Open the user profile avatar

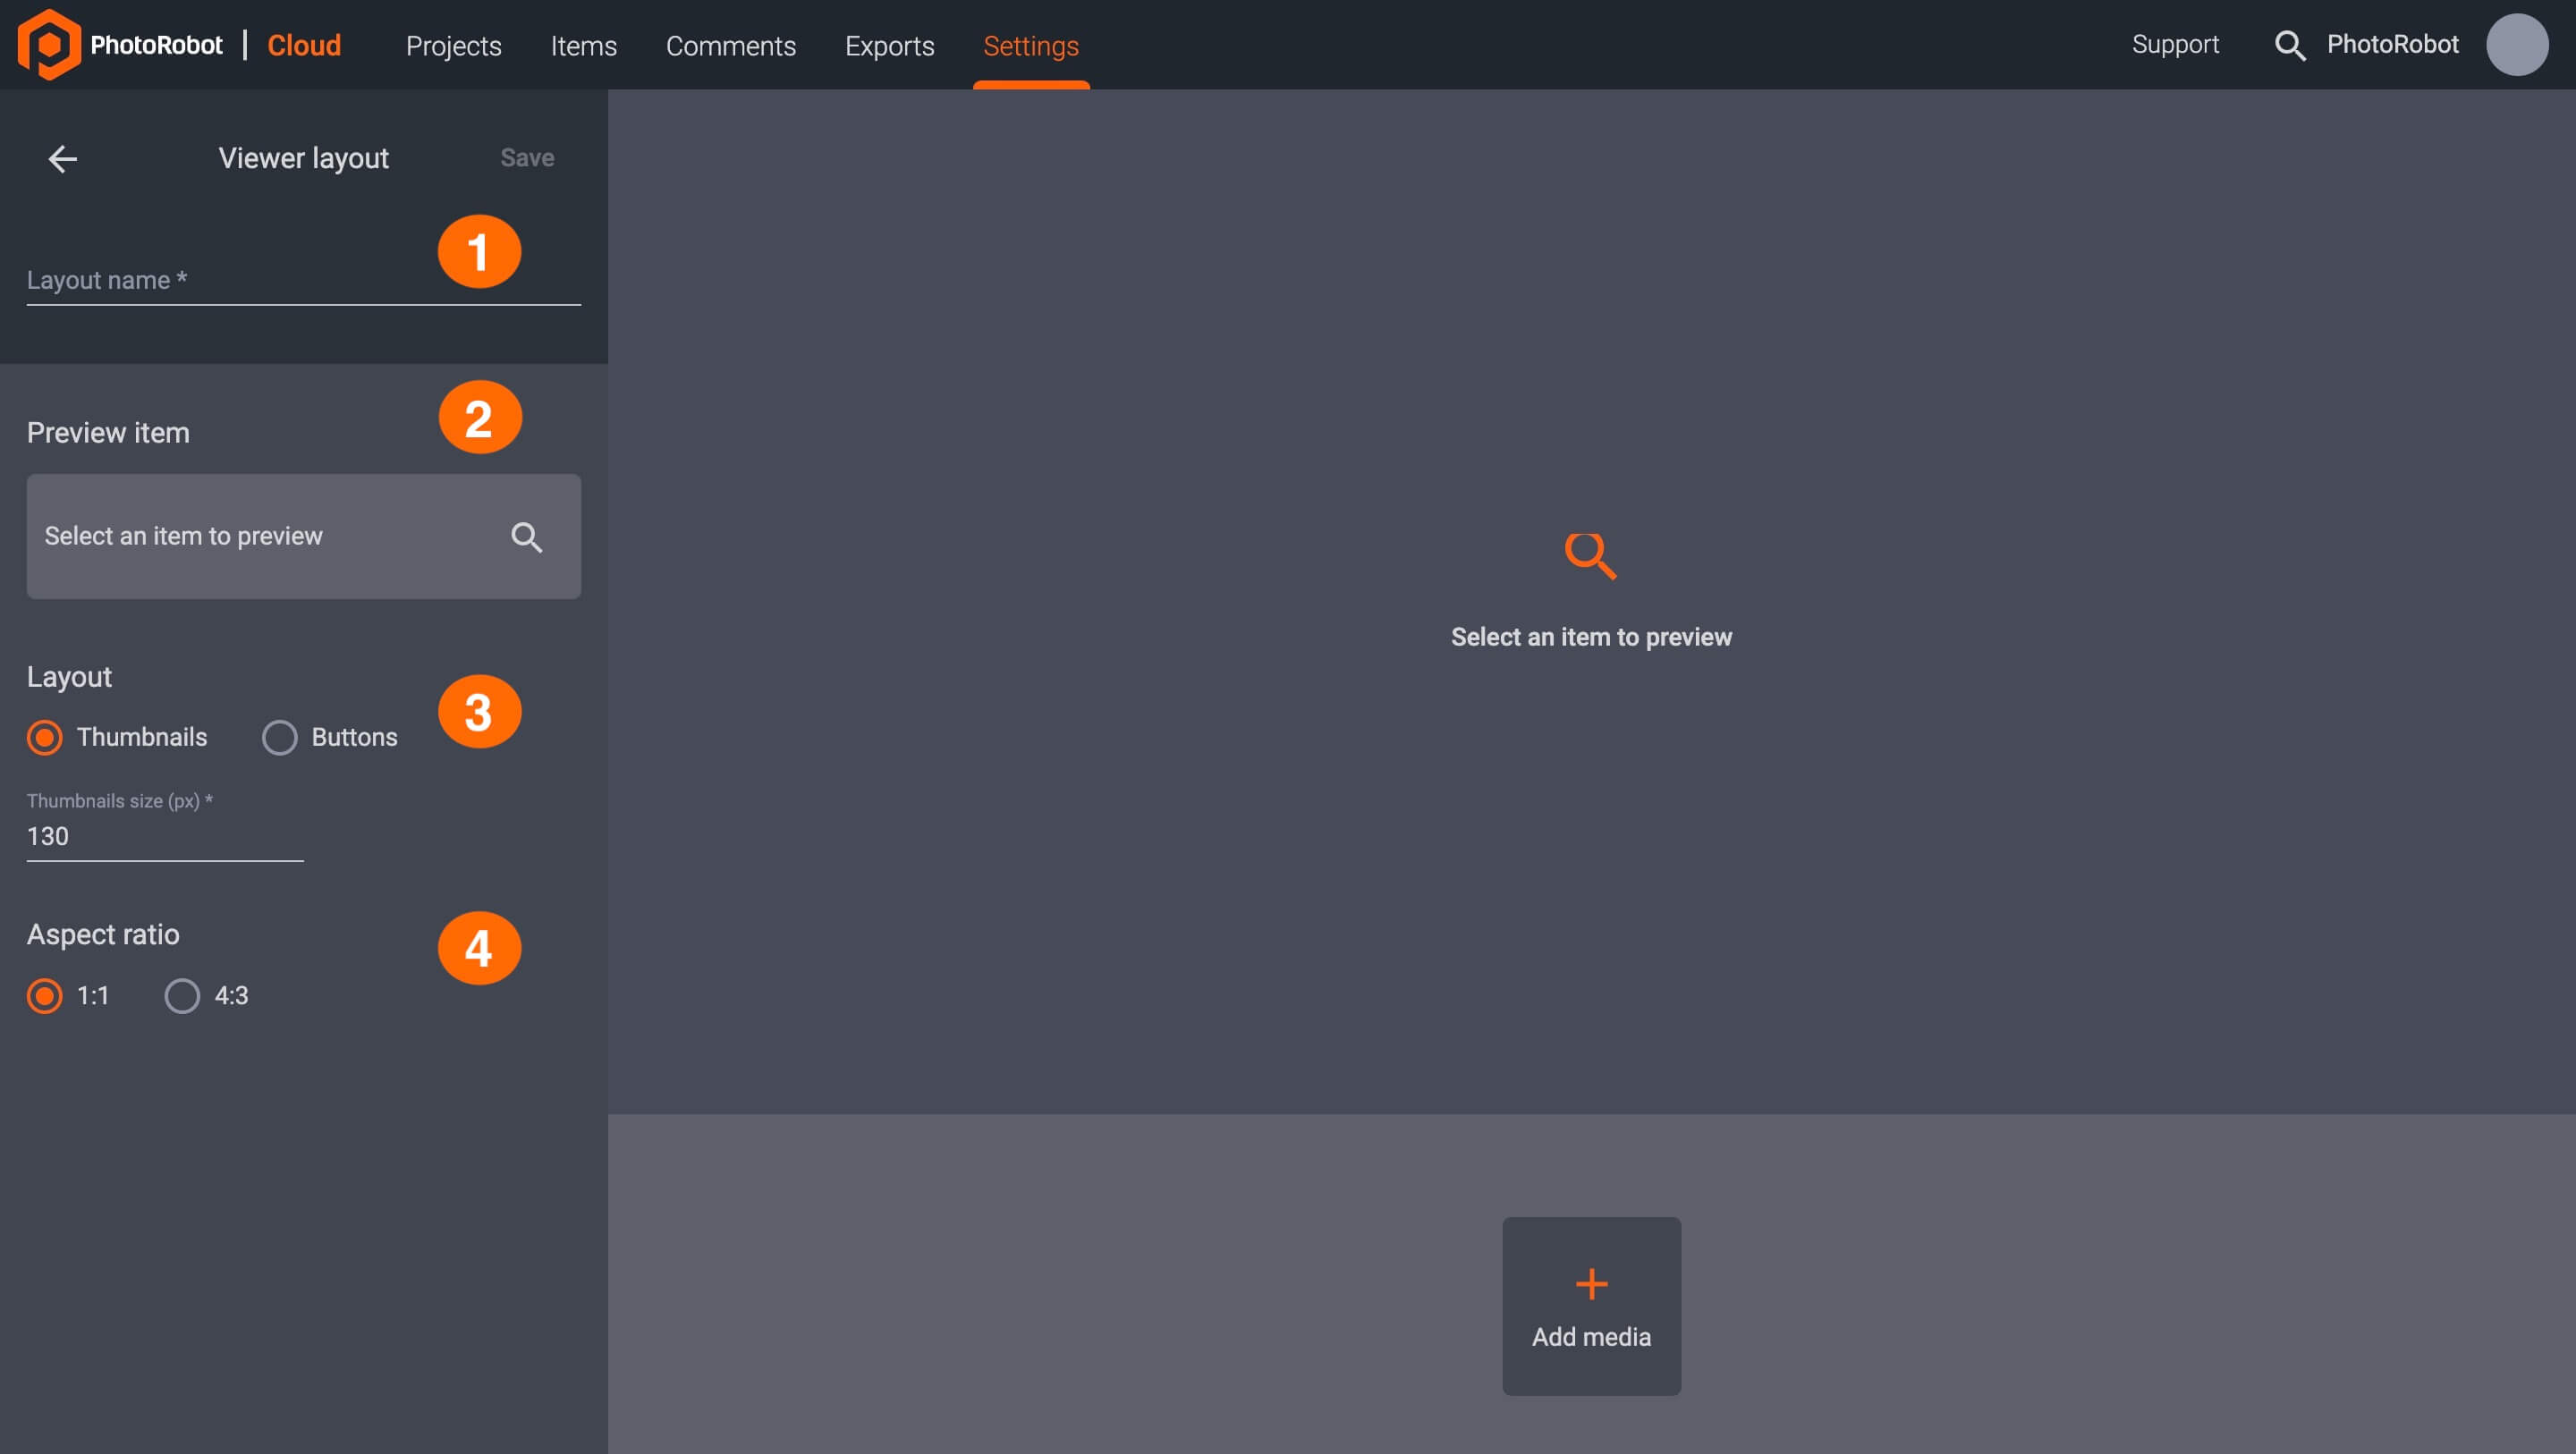[x=2517, y=44]
